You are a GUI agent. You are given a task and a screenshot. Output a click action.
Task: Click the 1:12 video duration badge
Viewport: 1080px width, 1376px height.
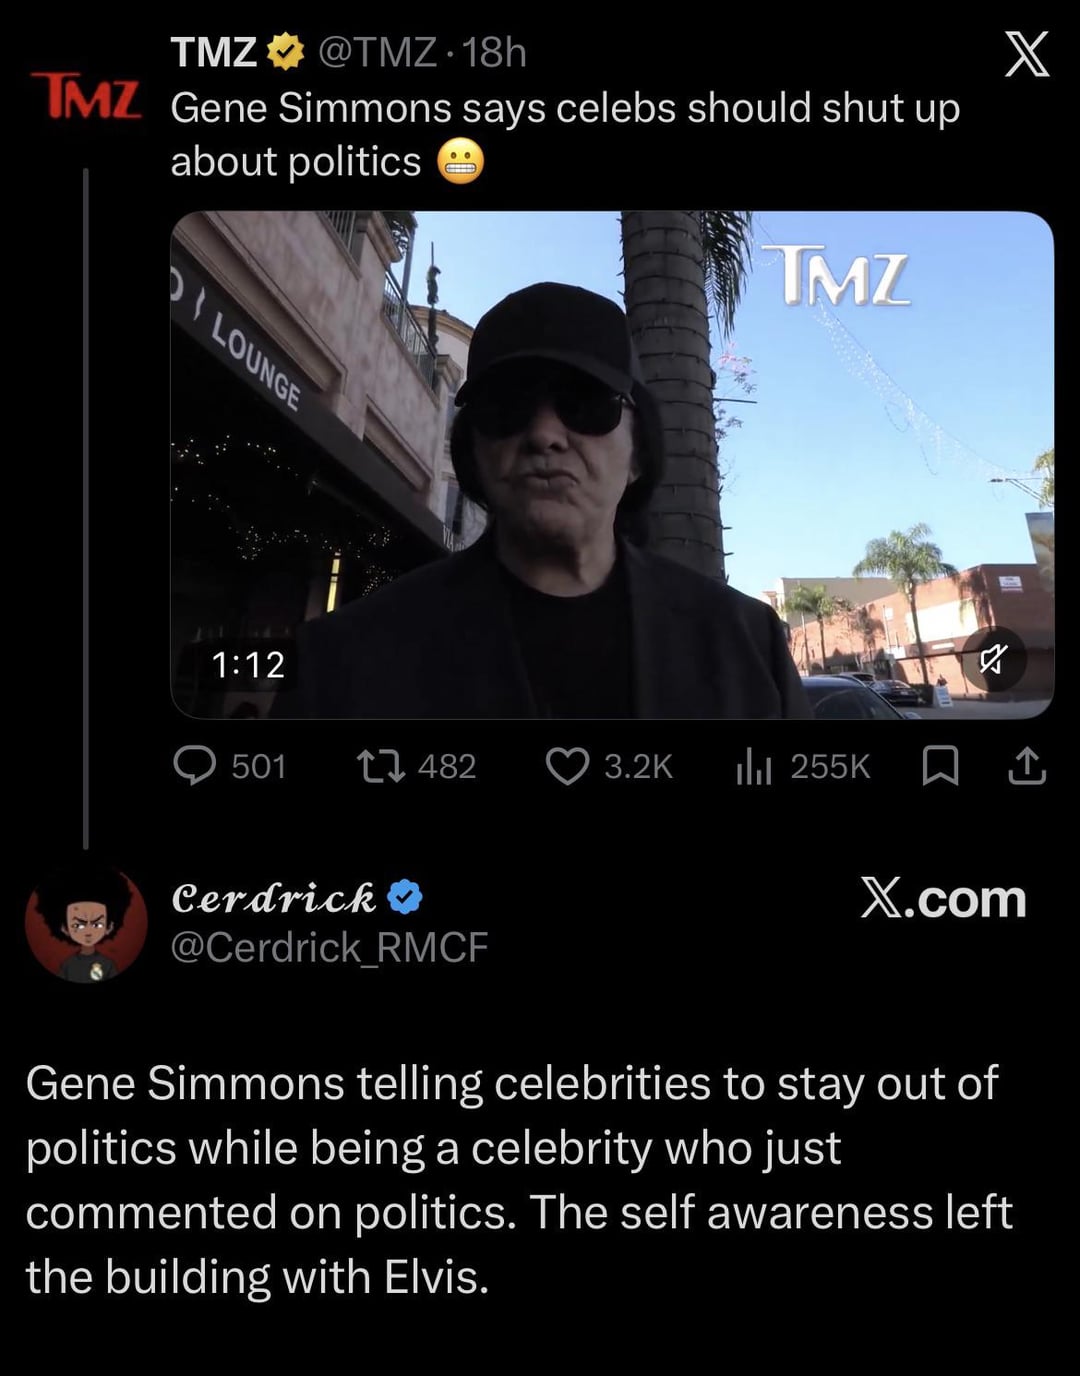point(248,665)
